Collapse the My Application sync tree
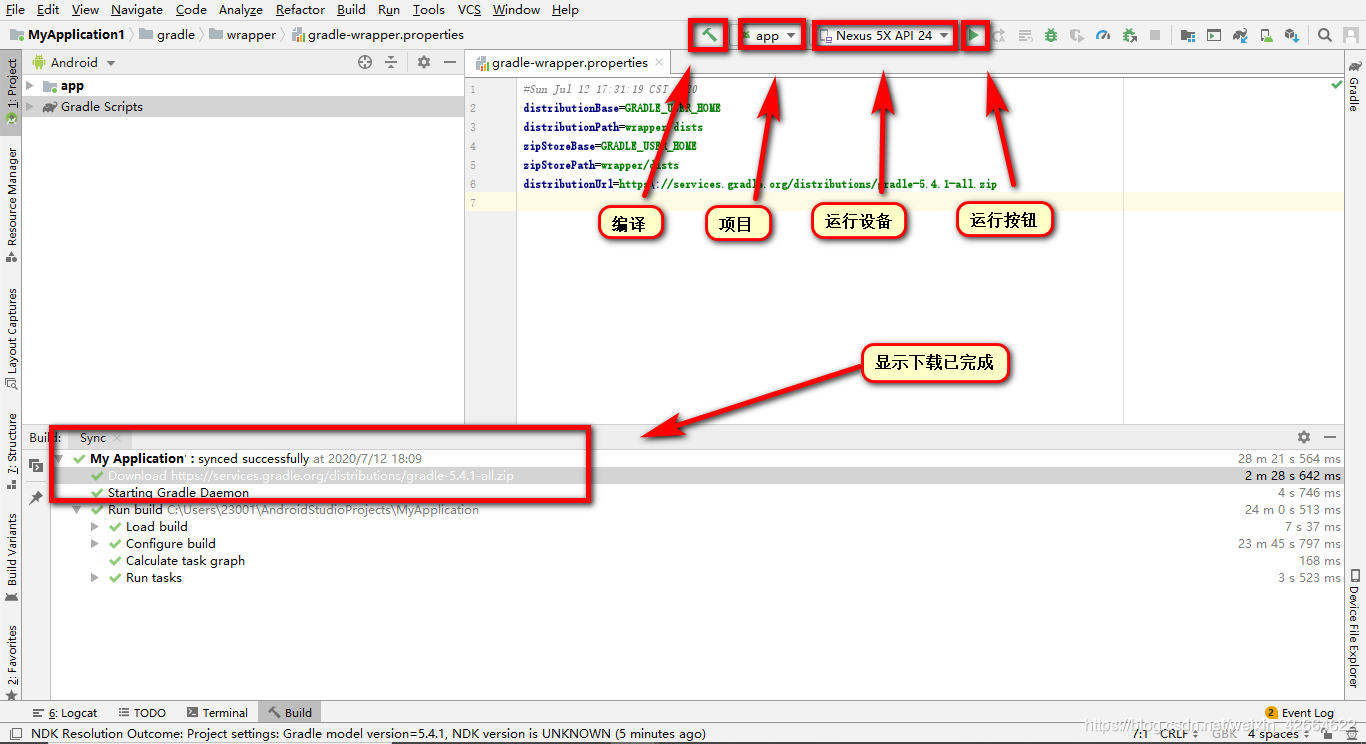The height and width of the screenshot is (744, 1366). point(56,457)
